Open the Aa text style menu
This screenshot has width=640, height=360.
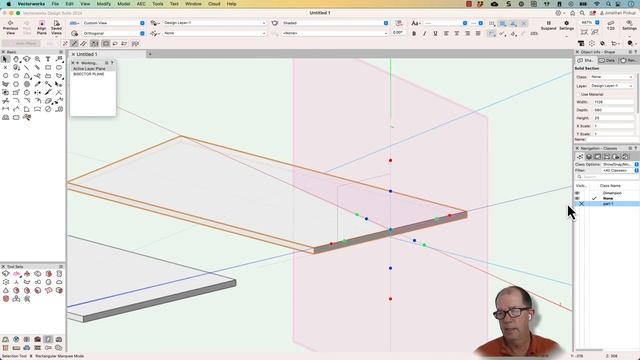[416, 23]
